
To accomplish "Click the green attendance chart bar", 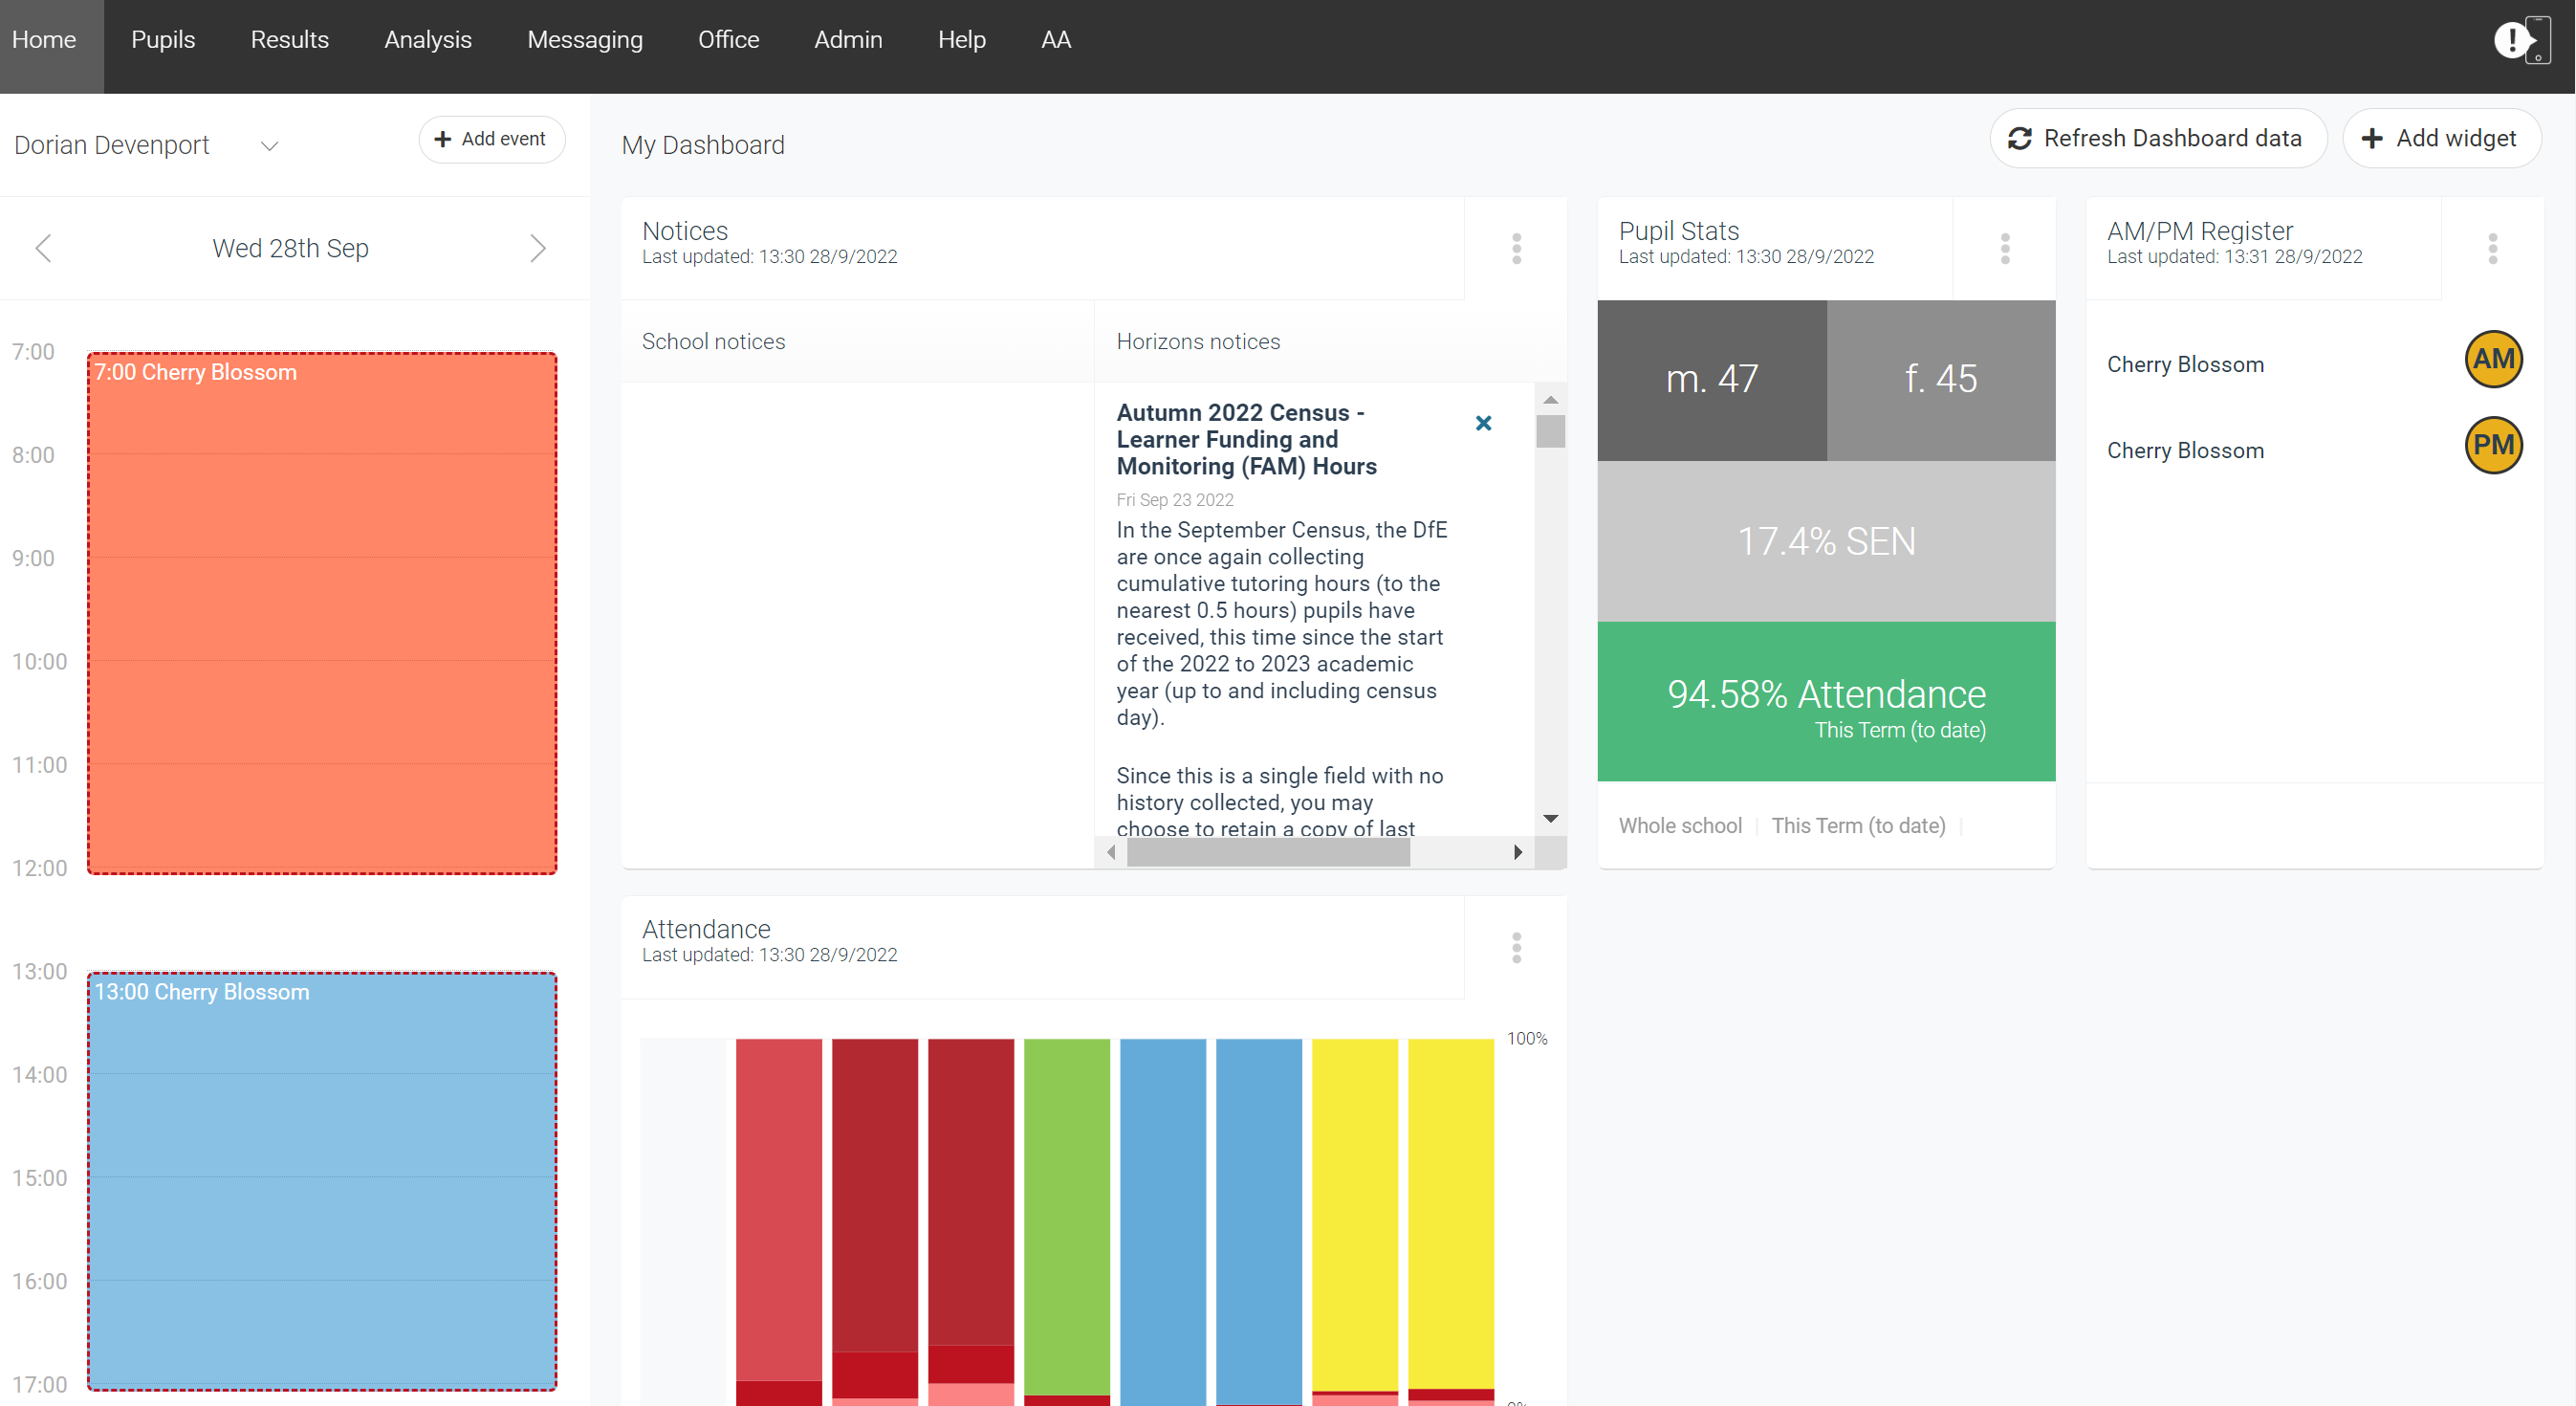I will pos(1067,1216).
